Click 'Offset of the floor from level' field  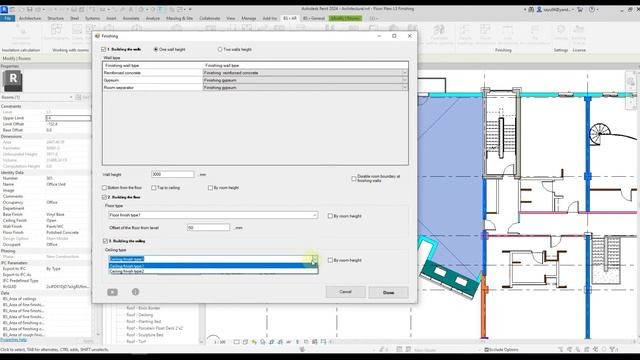[209, 228]
